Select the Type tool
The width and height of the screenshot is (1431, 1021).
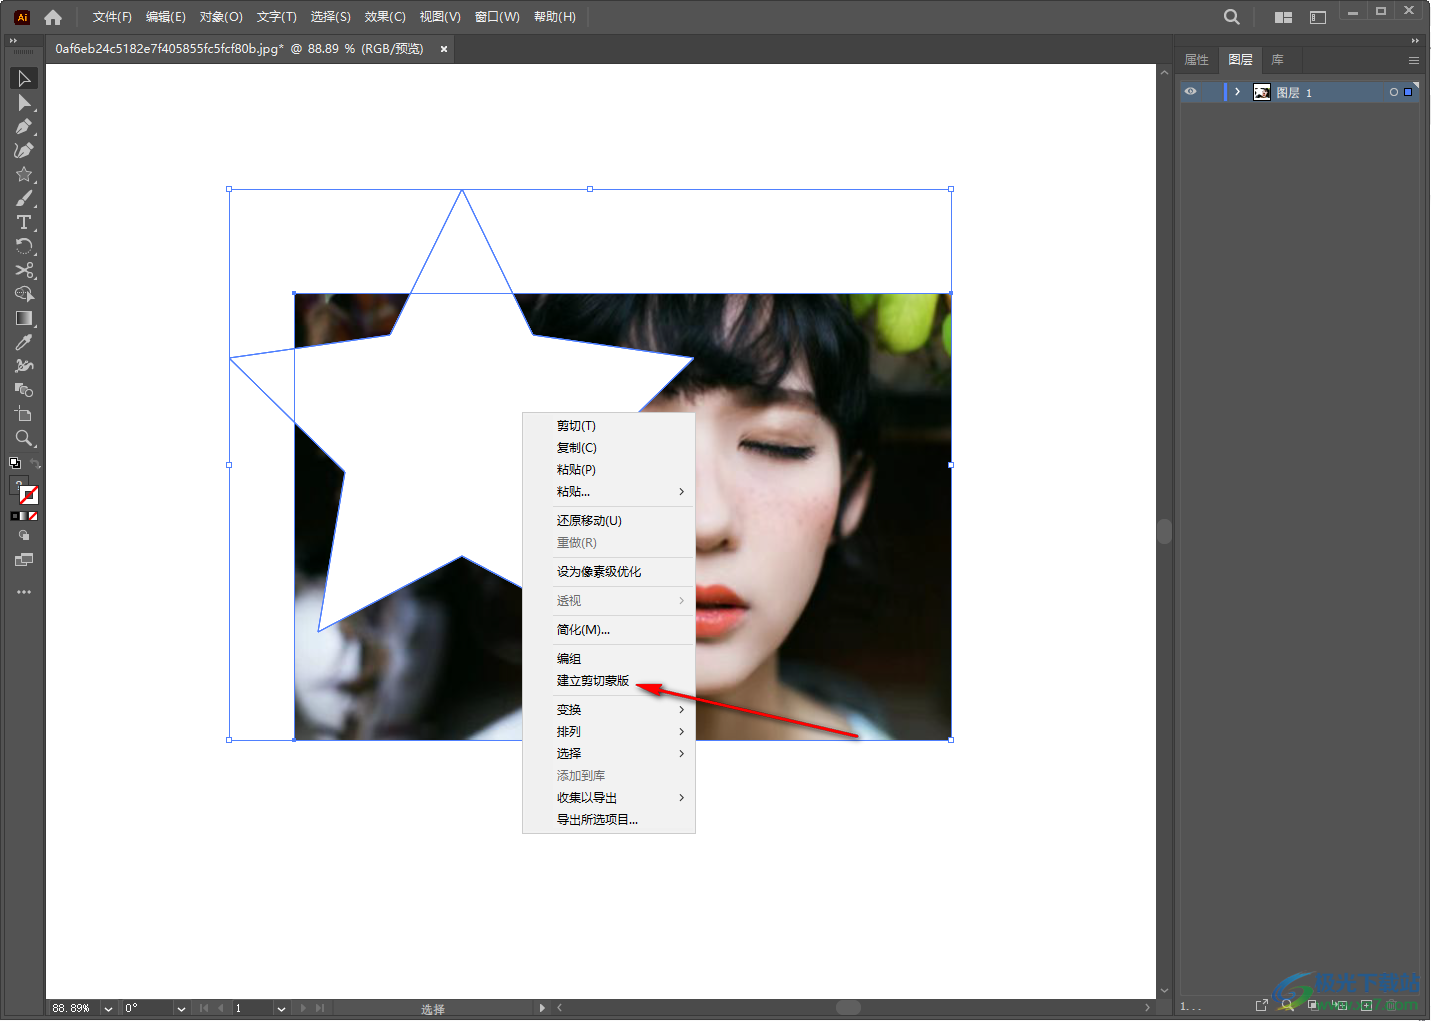(x=24, y=222)
